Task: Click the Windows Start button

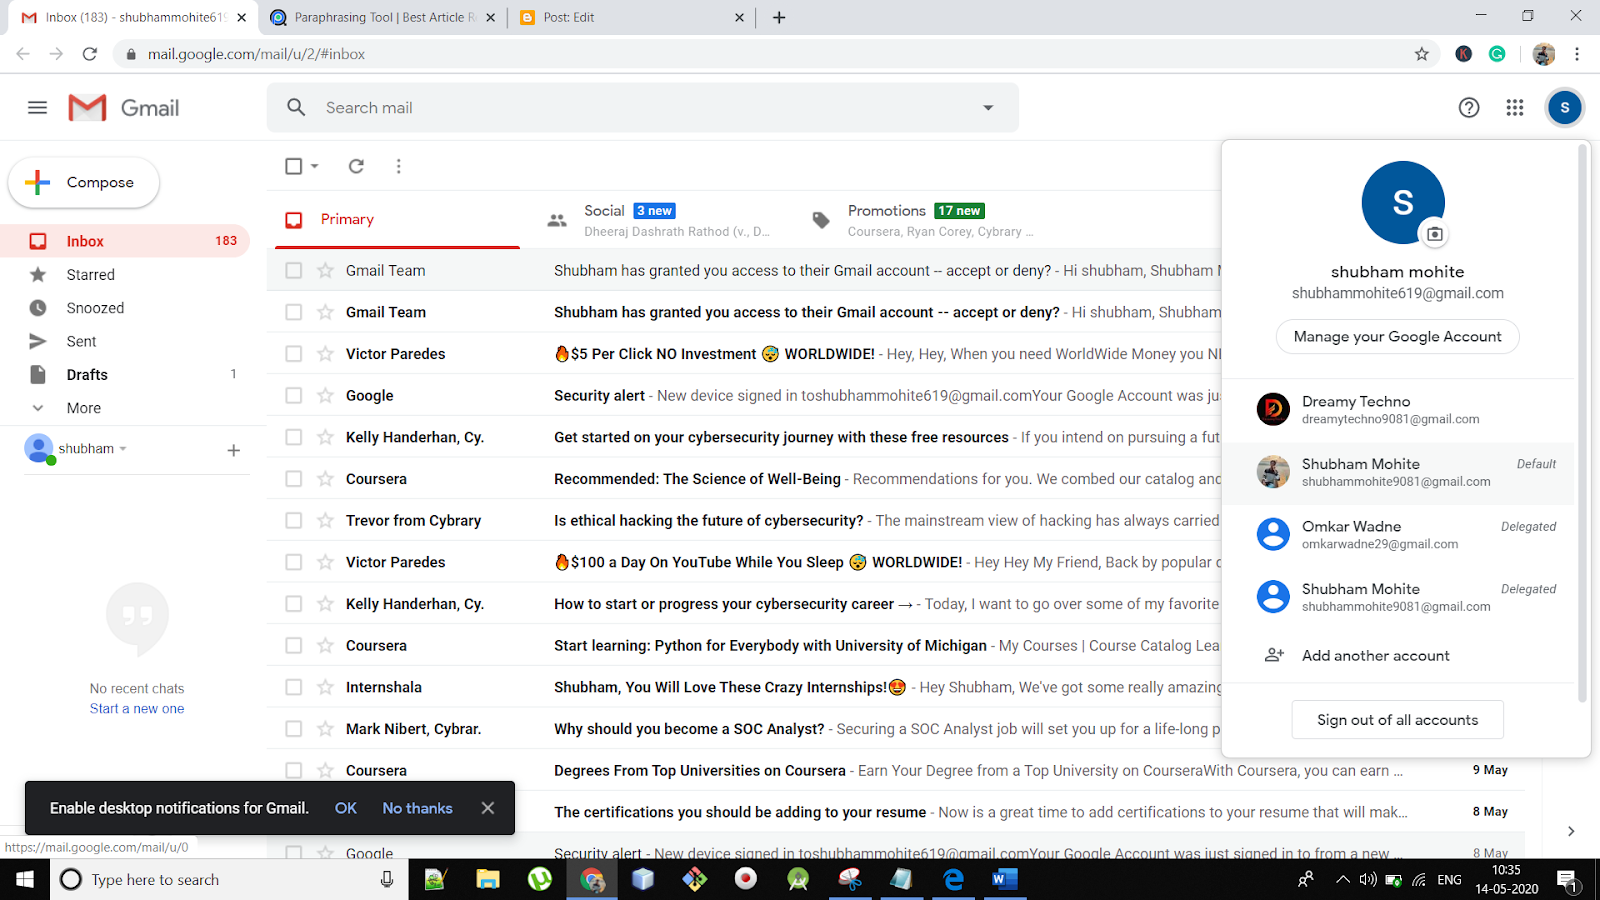Action: 25,879
